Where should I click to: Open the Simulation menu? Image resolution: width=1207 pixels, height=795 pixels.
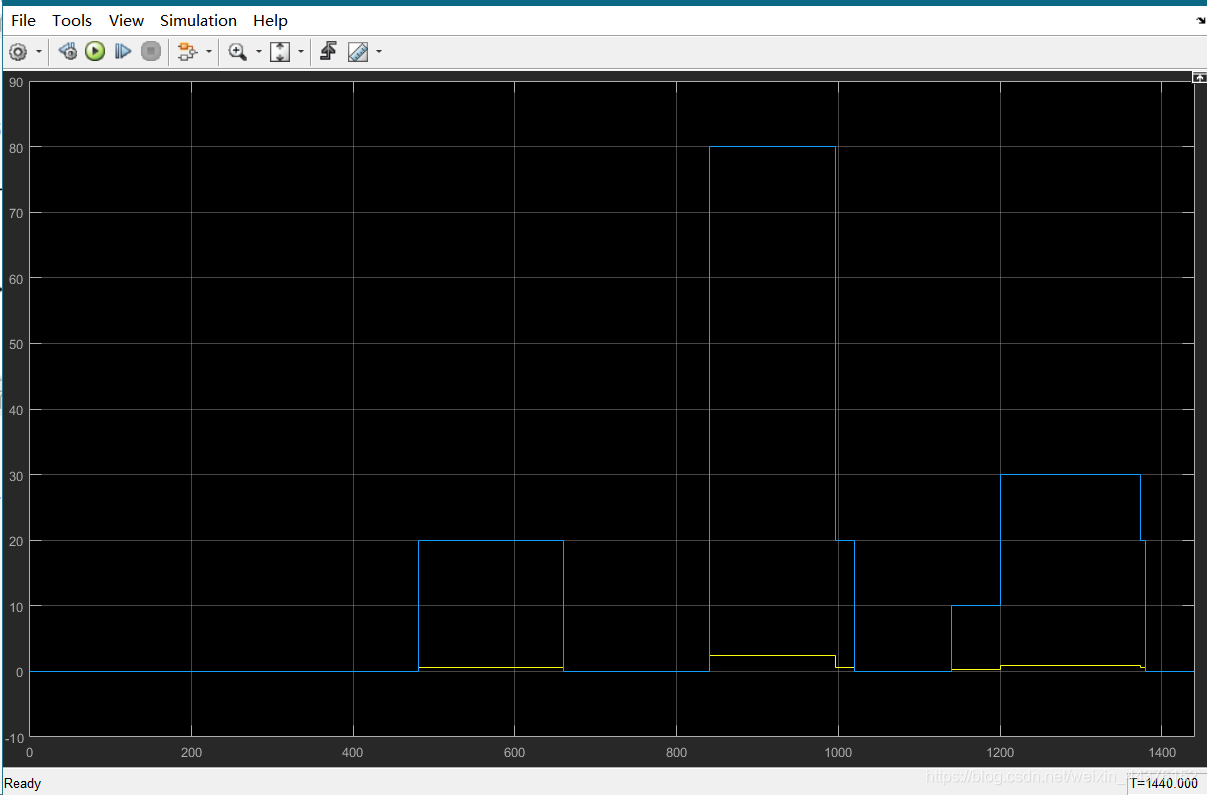pos(198,20)
